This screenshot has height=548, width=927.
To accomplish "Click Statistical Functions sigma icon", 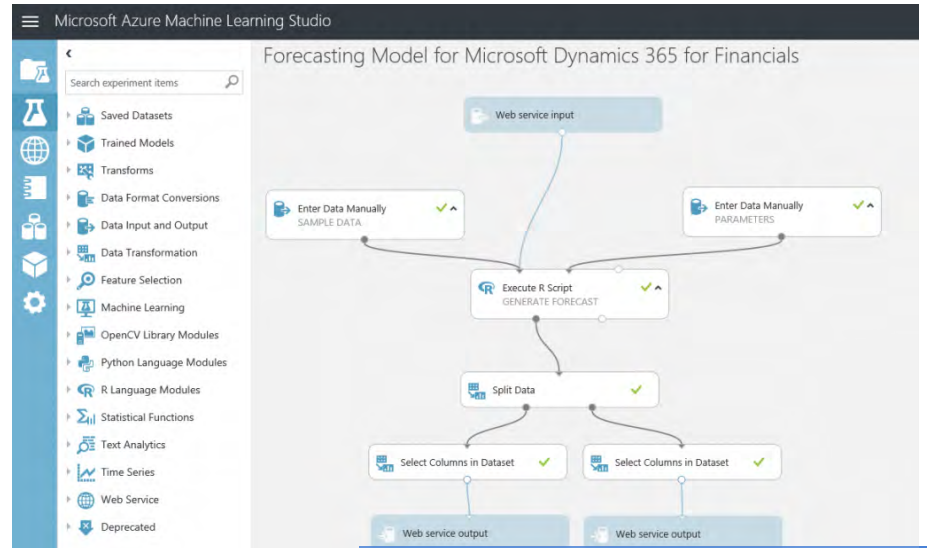I will [x=86, y=417].
